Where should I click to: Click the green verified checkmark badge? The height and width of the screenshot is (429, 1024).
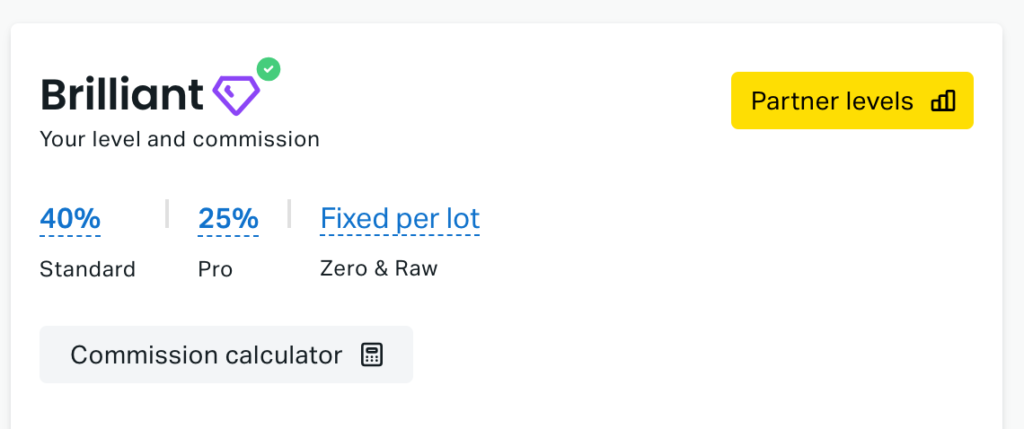pyautogui.click(x=268, y=69)
